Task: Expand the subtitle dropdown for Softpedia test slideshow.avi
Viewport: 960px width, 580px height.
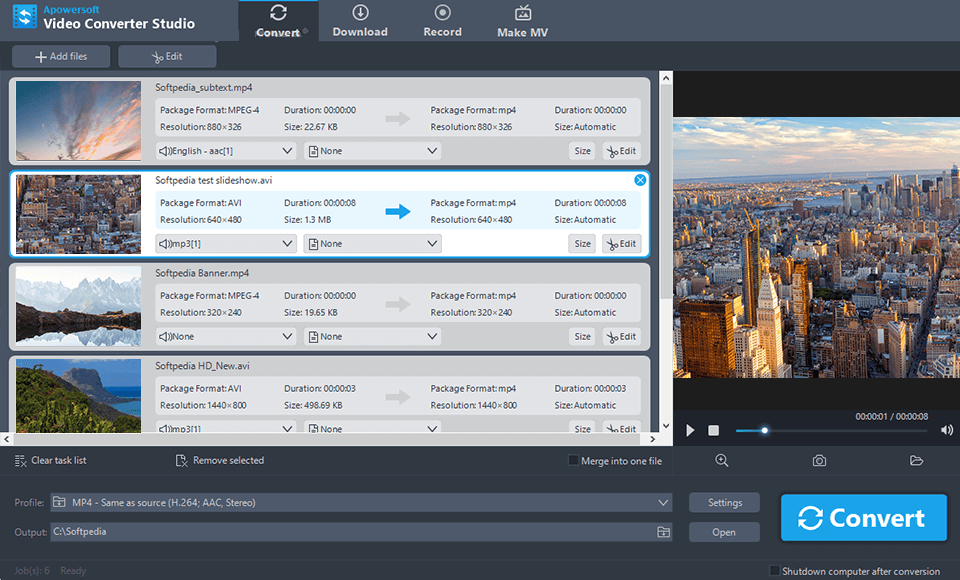Action: click(372, 243)
